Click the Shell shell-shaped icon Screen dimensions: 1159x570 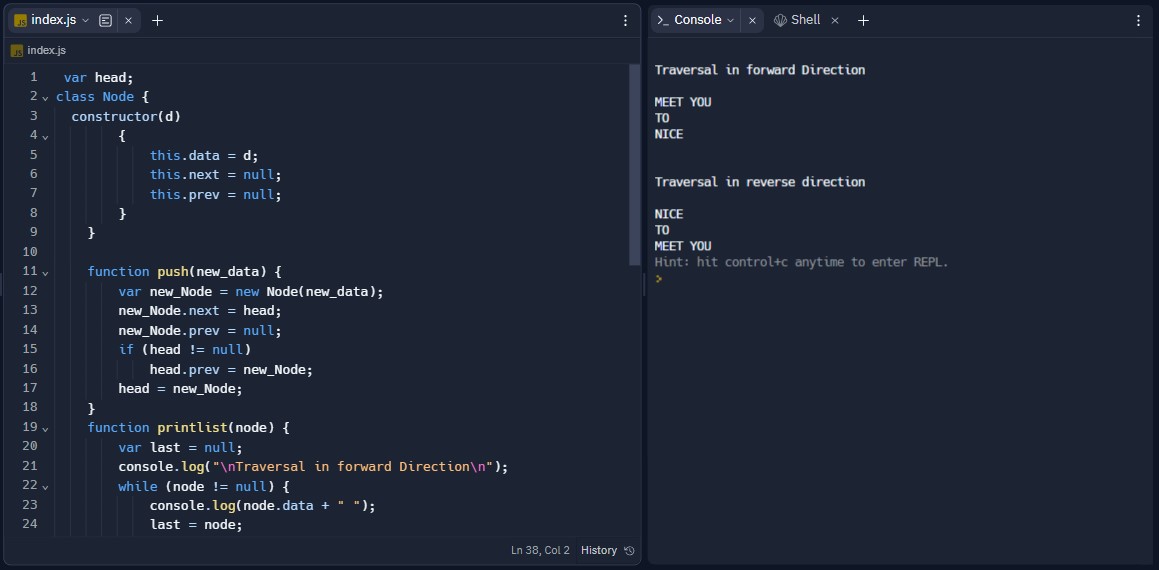[x=780, y=20]
